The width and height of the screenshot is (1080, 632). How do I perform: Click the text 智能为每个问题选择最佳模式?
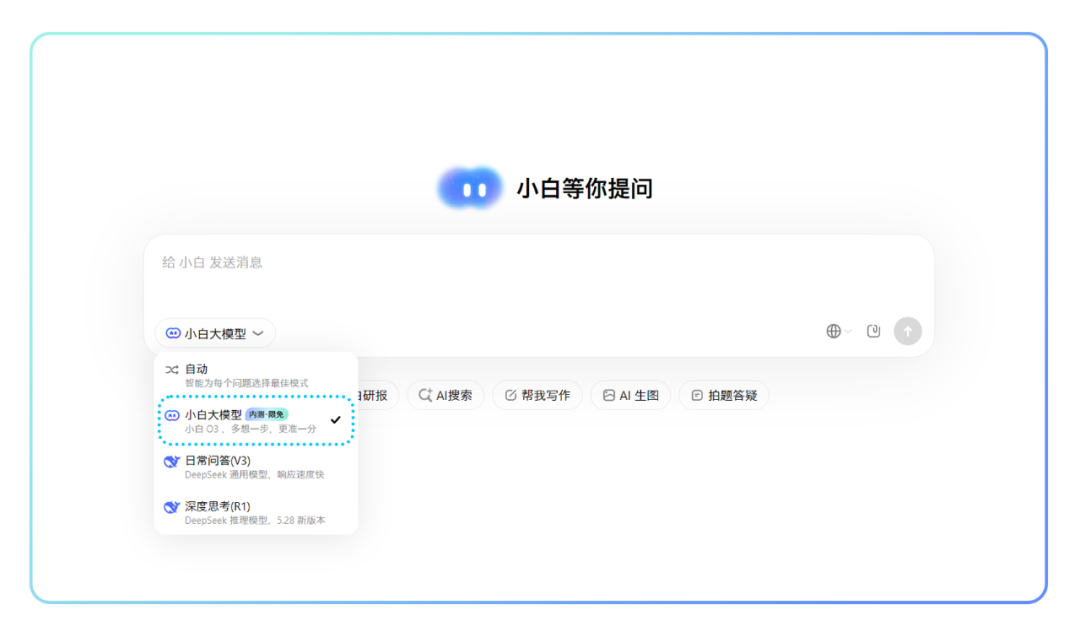[247, 383]
